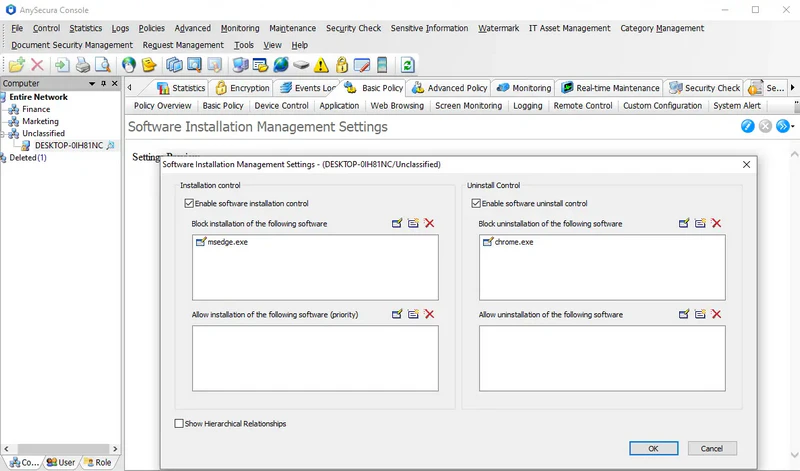Click the blue forward arrows circle icon

click(782, 126)
